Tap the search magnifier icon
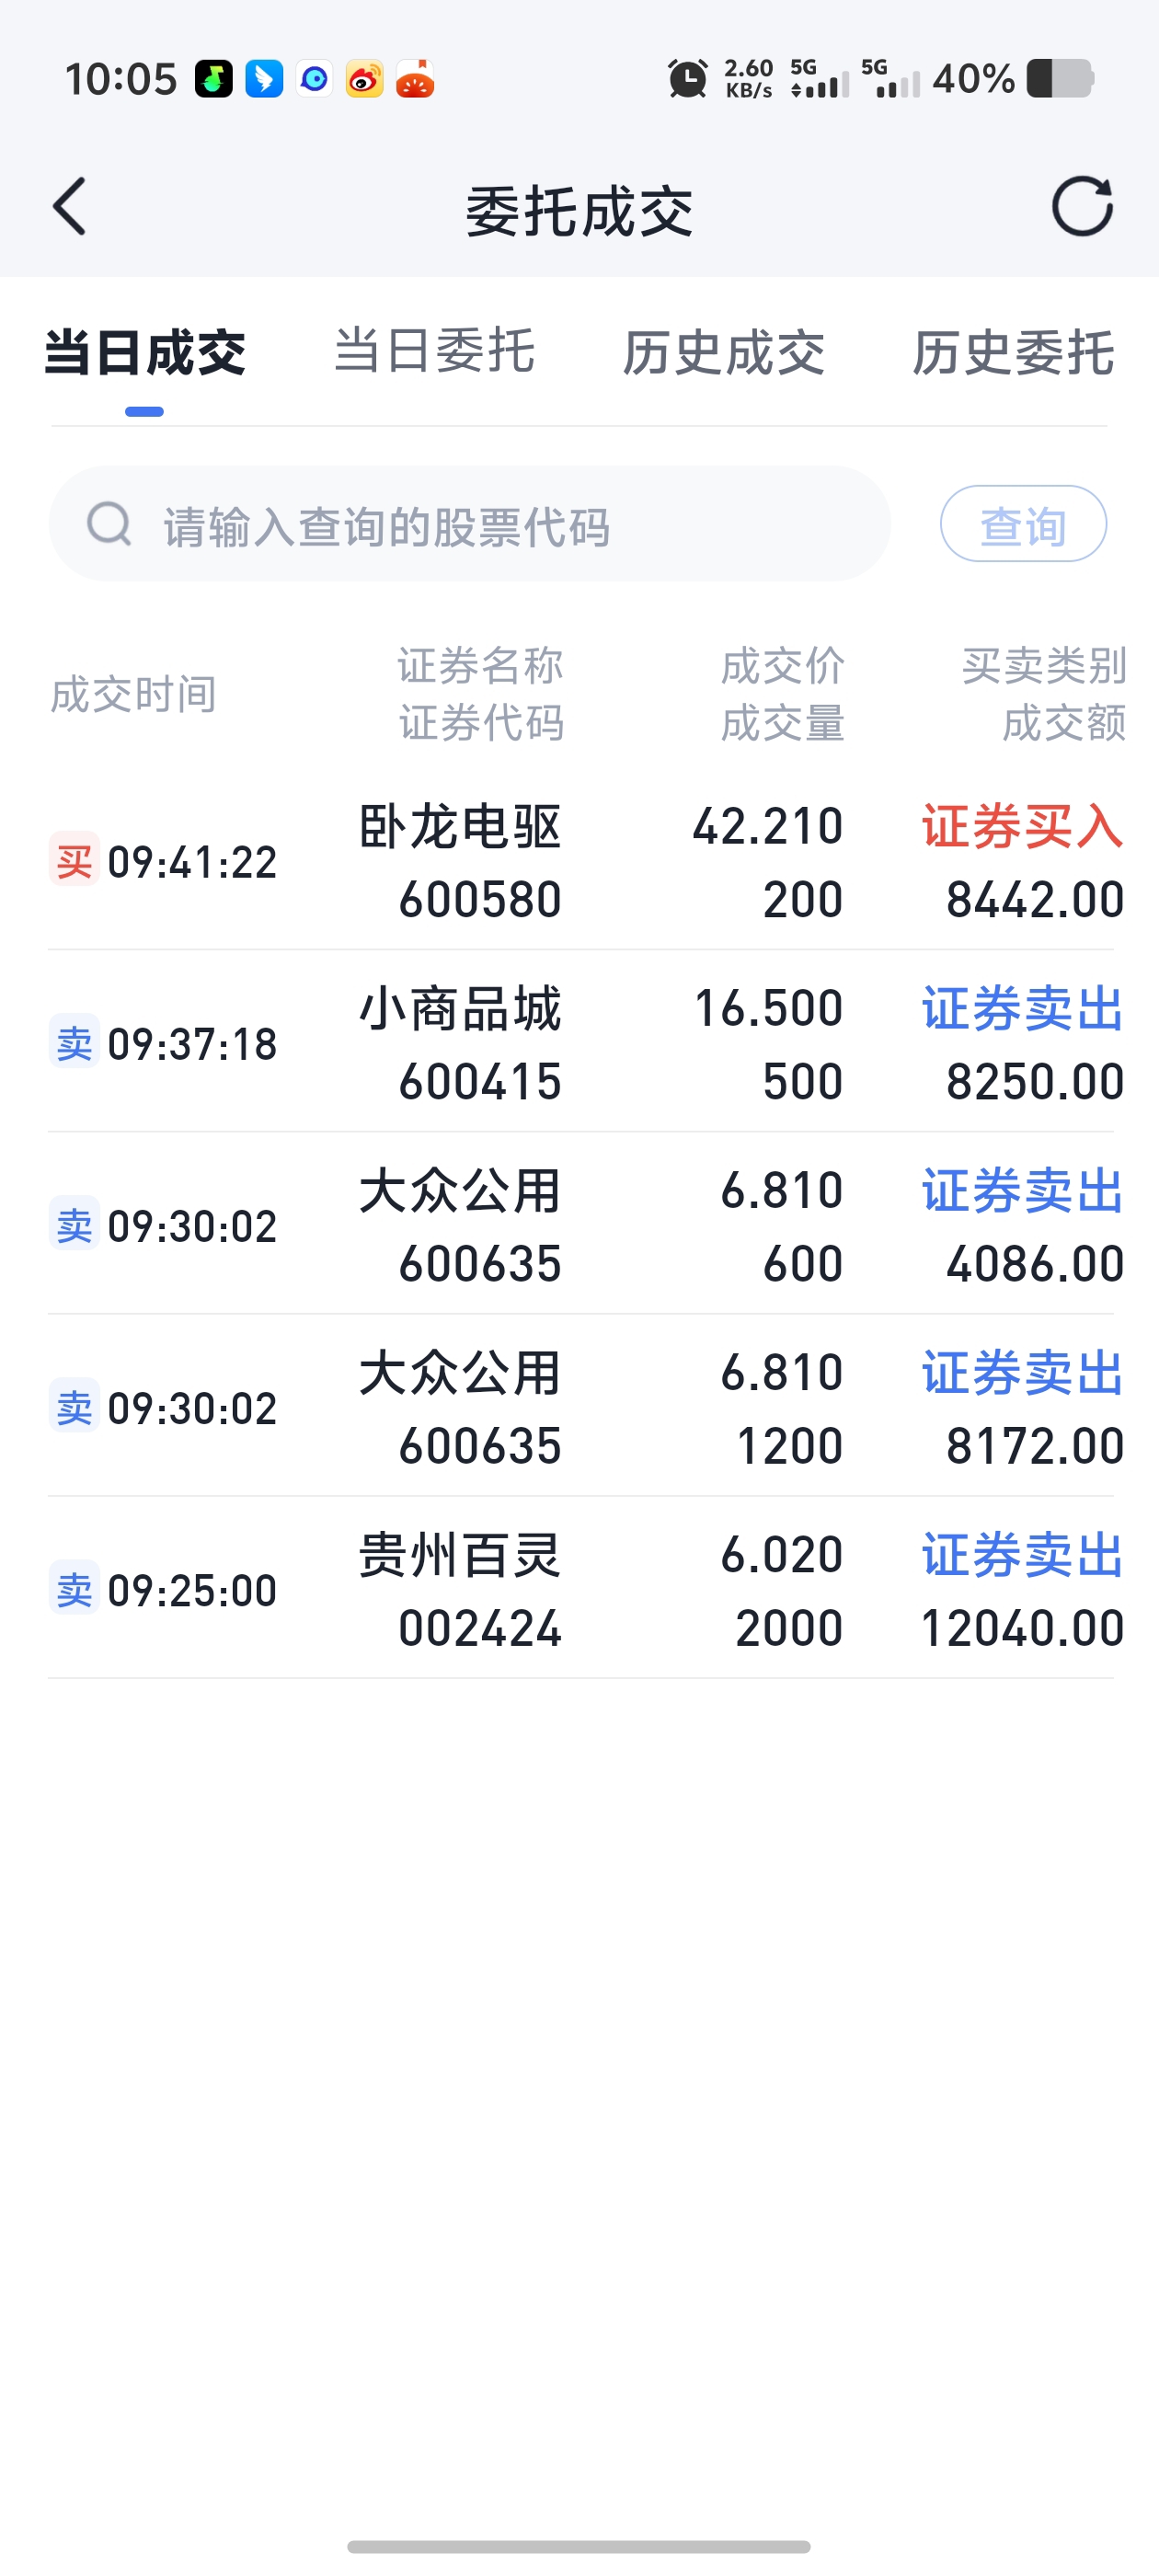This screenshot has width=1159, height=2576. coord(109,524)
